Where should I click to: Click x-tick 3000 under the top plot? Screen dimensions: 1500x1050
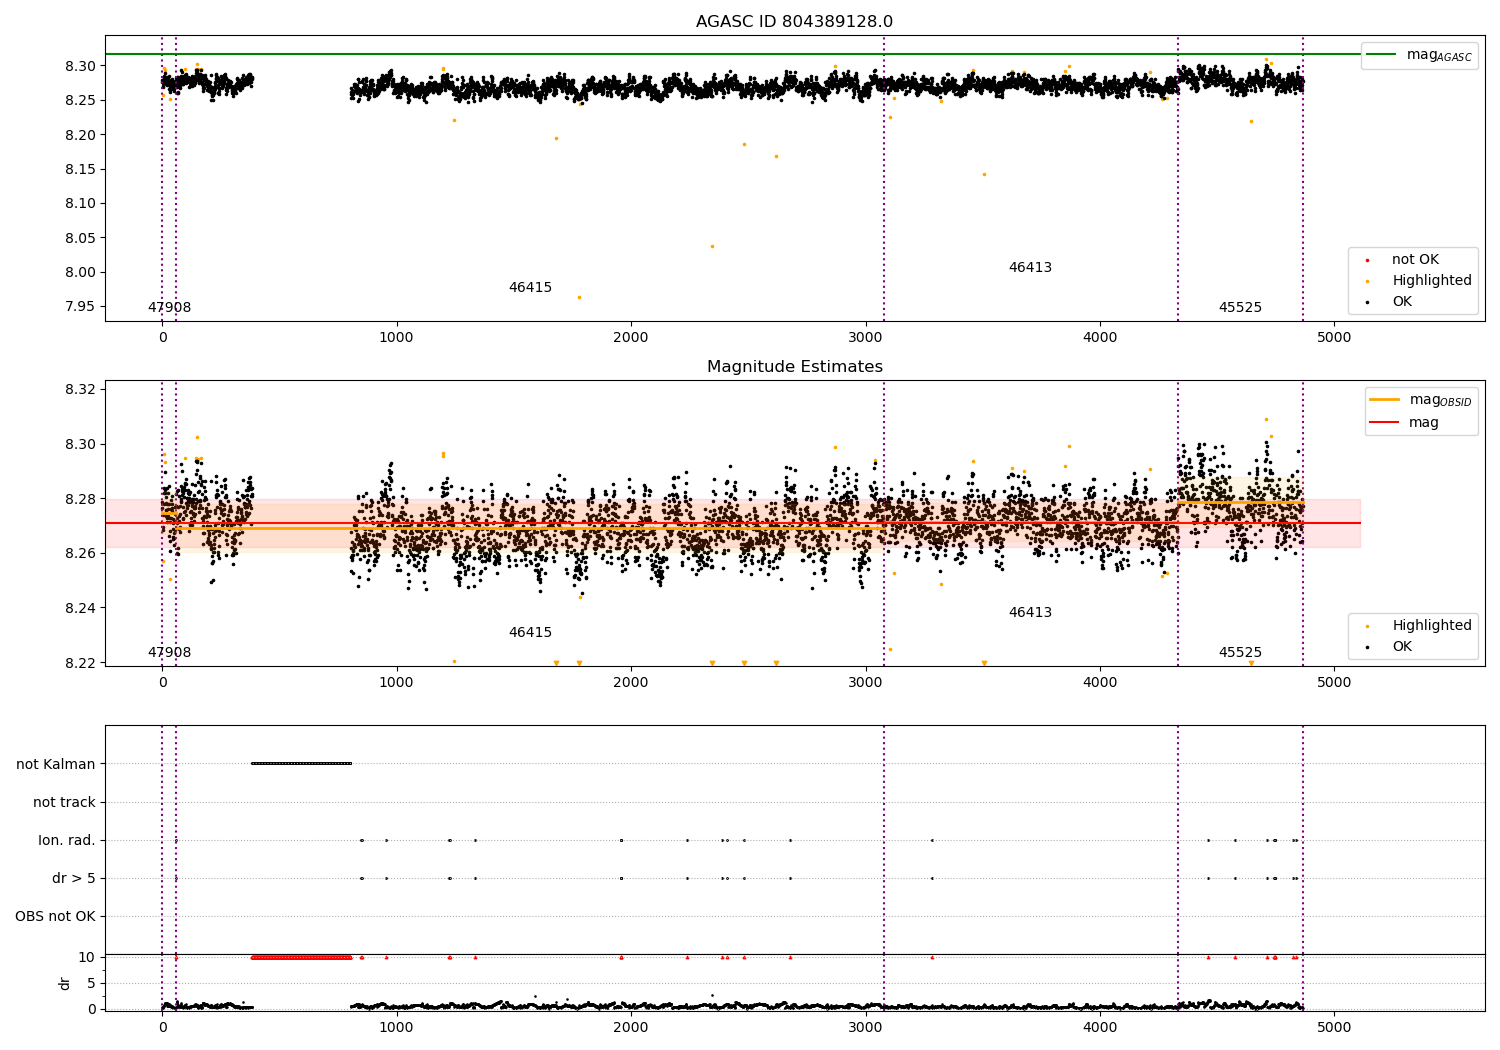(x=866, y=338)
